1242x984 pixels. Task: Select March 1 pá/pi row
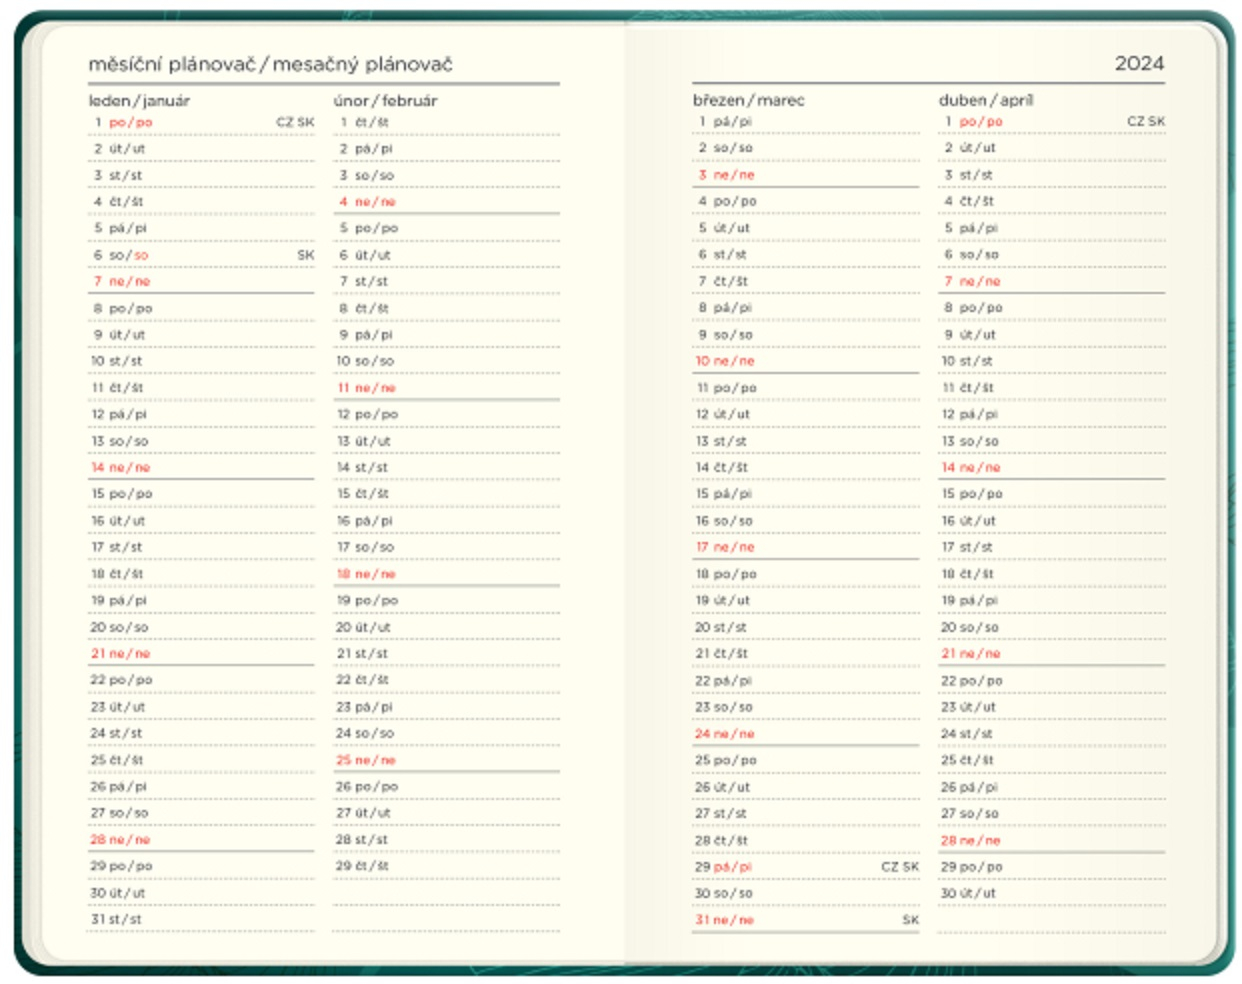click(x=805, y=121)
